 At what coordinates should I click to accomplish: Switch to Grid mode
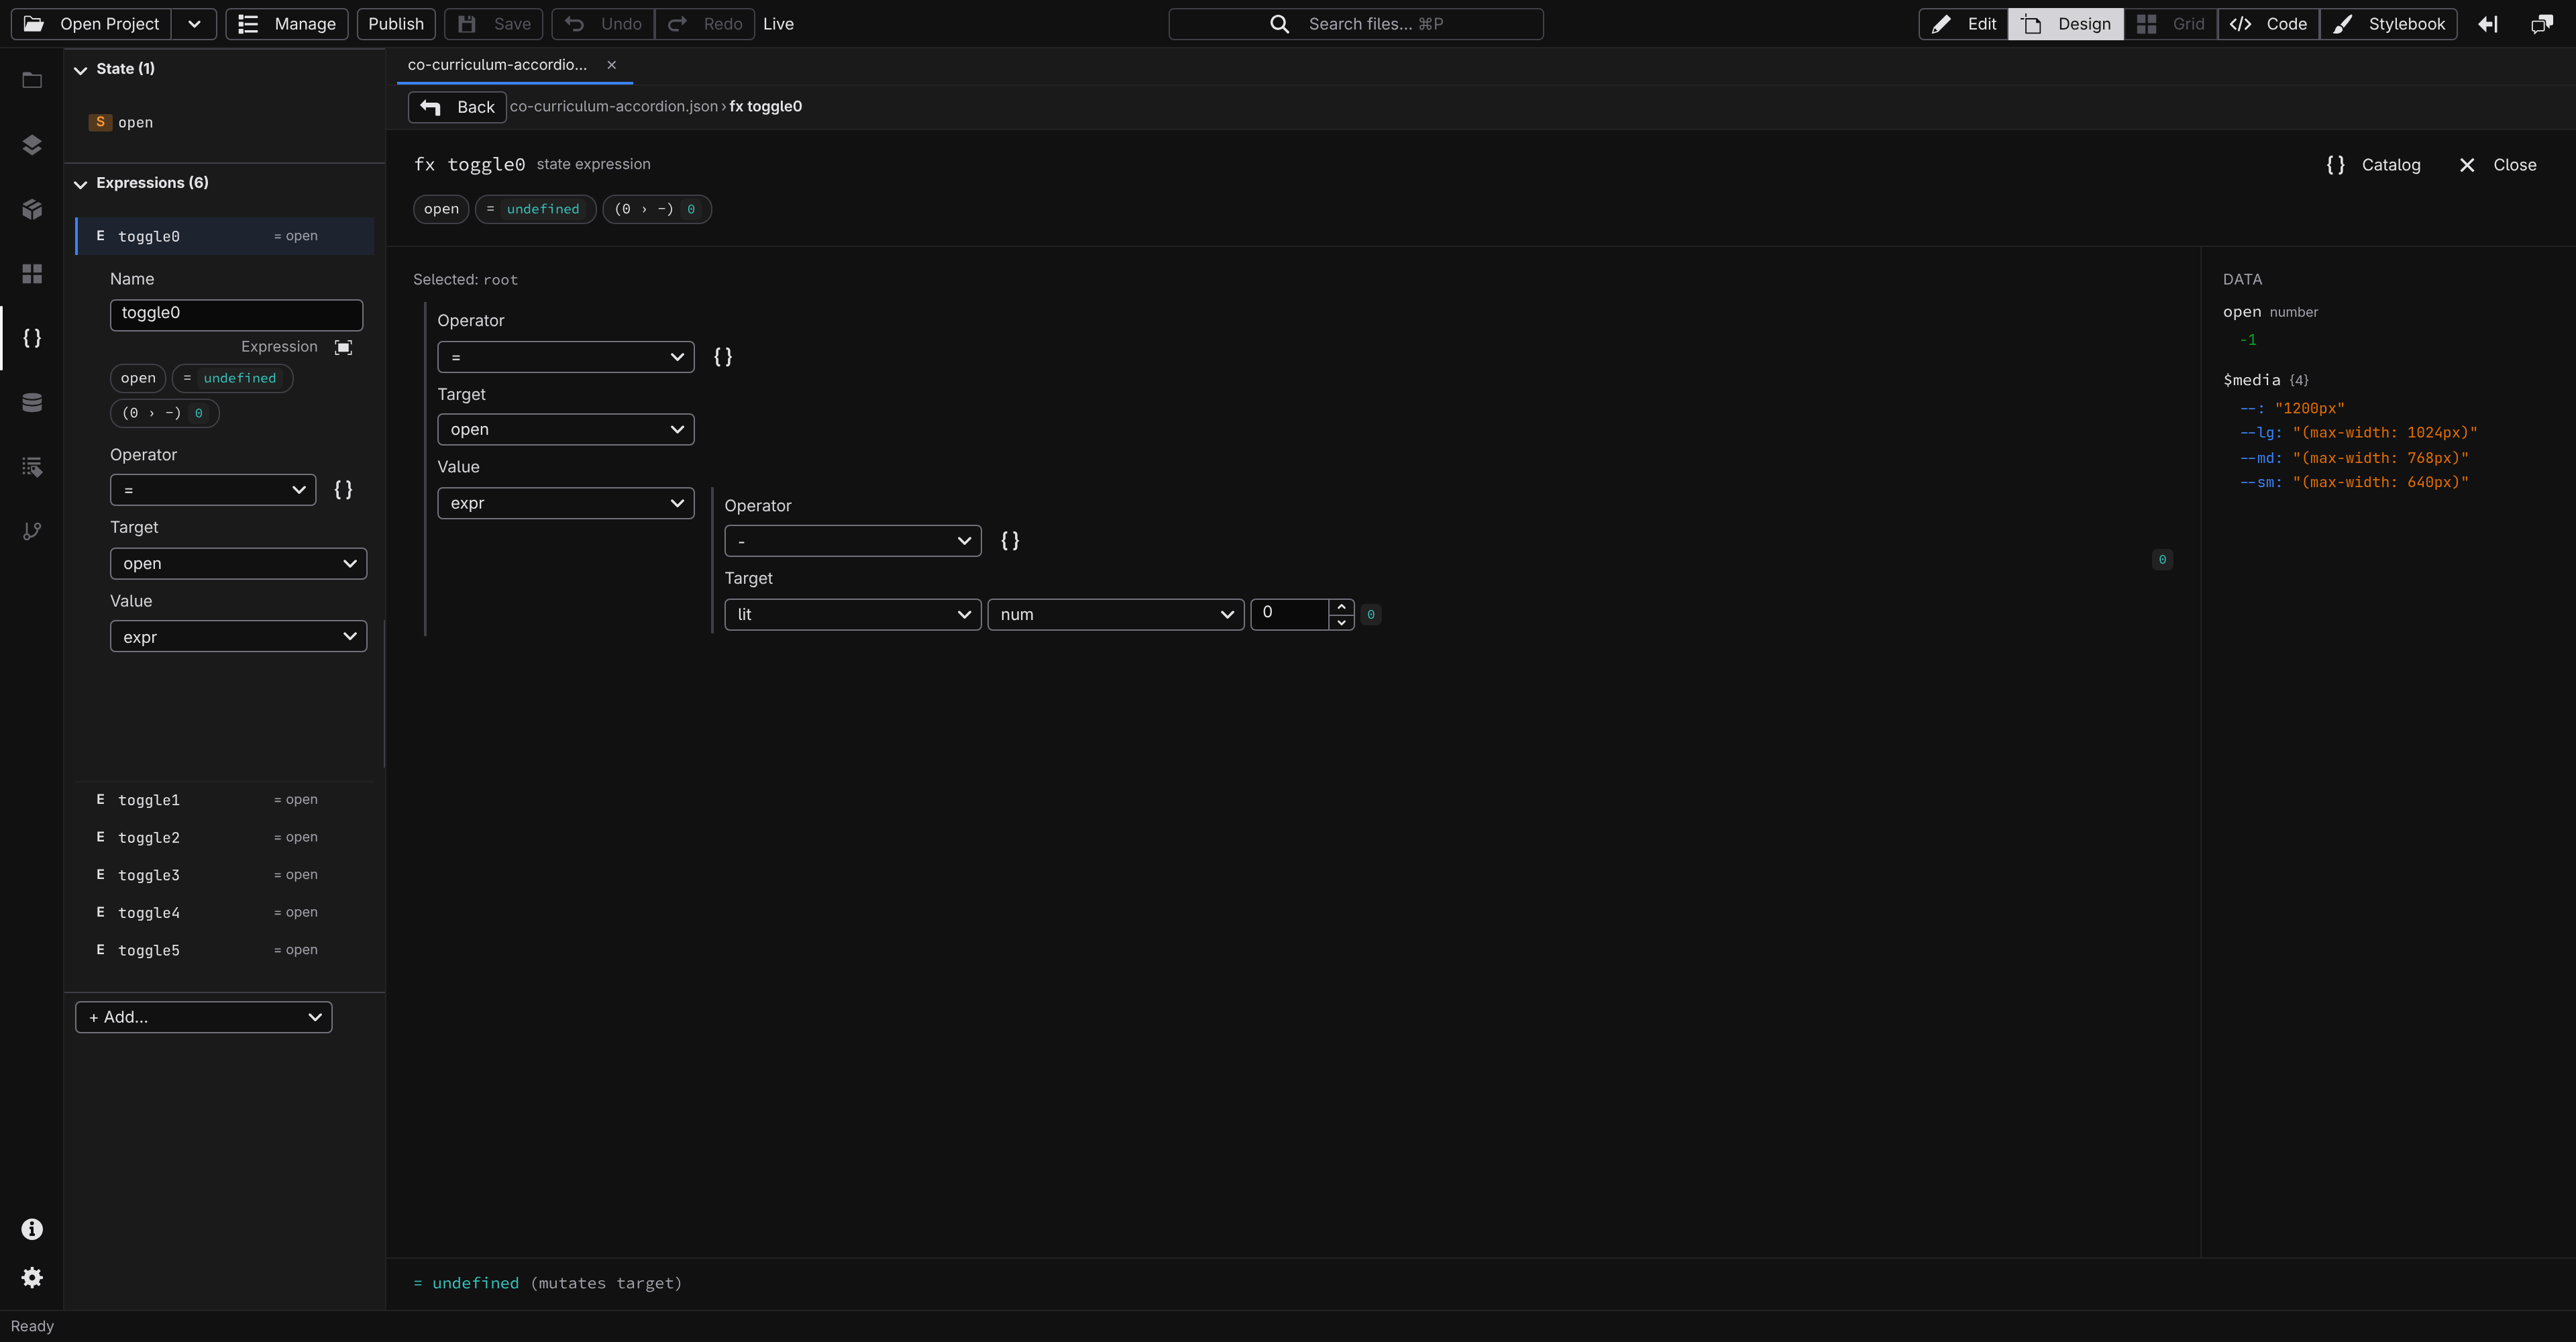click(x=2170, y=24)
